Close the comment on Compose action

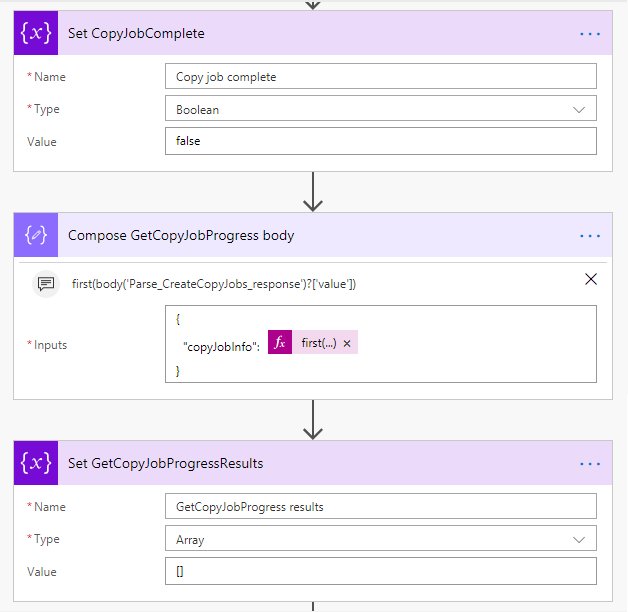coord(591,279)
